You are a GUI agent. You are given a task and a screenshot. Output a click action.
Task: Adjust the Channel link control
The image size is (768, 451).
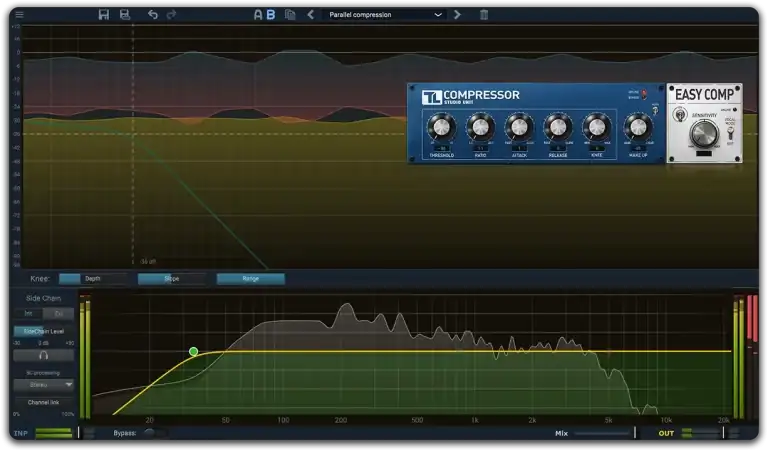point(44,403)
